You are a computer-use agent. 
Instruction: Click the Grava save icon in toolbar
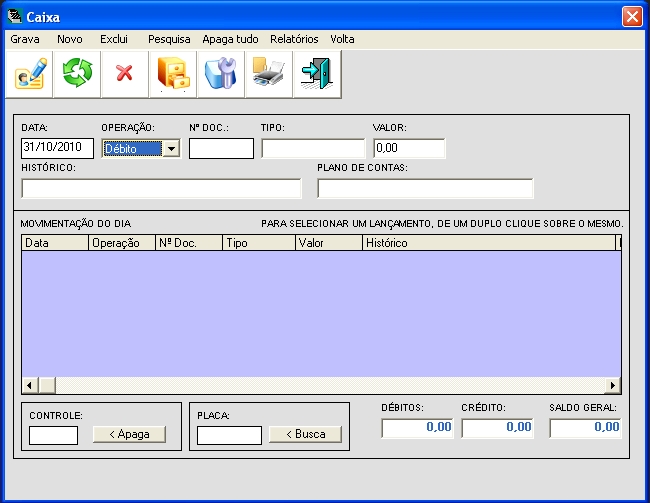tap(29, 75)
